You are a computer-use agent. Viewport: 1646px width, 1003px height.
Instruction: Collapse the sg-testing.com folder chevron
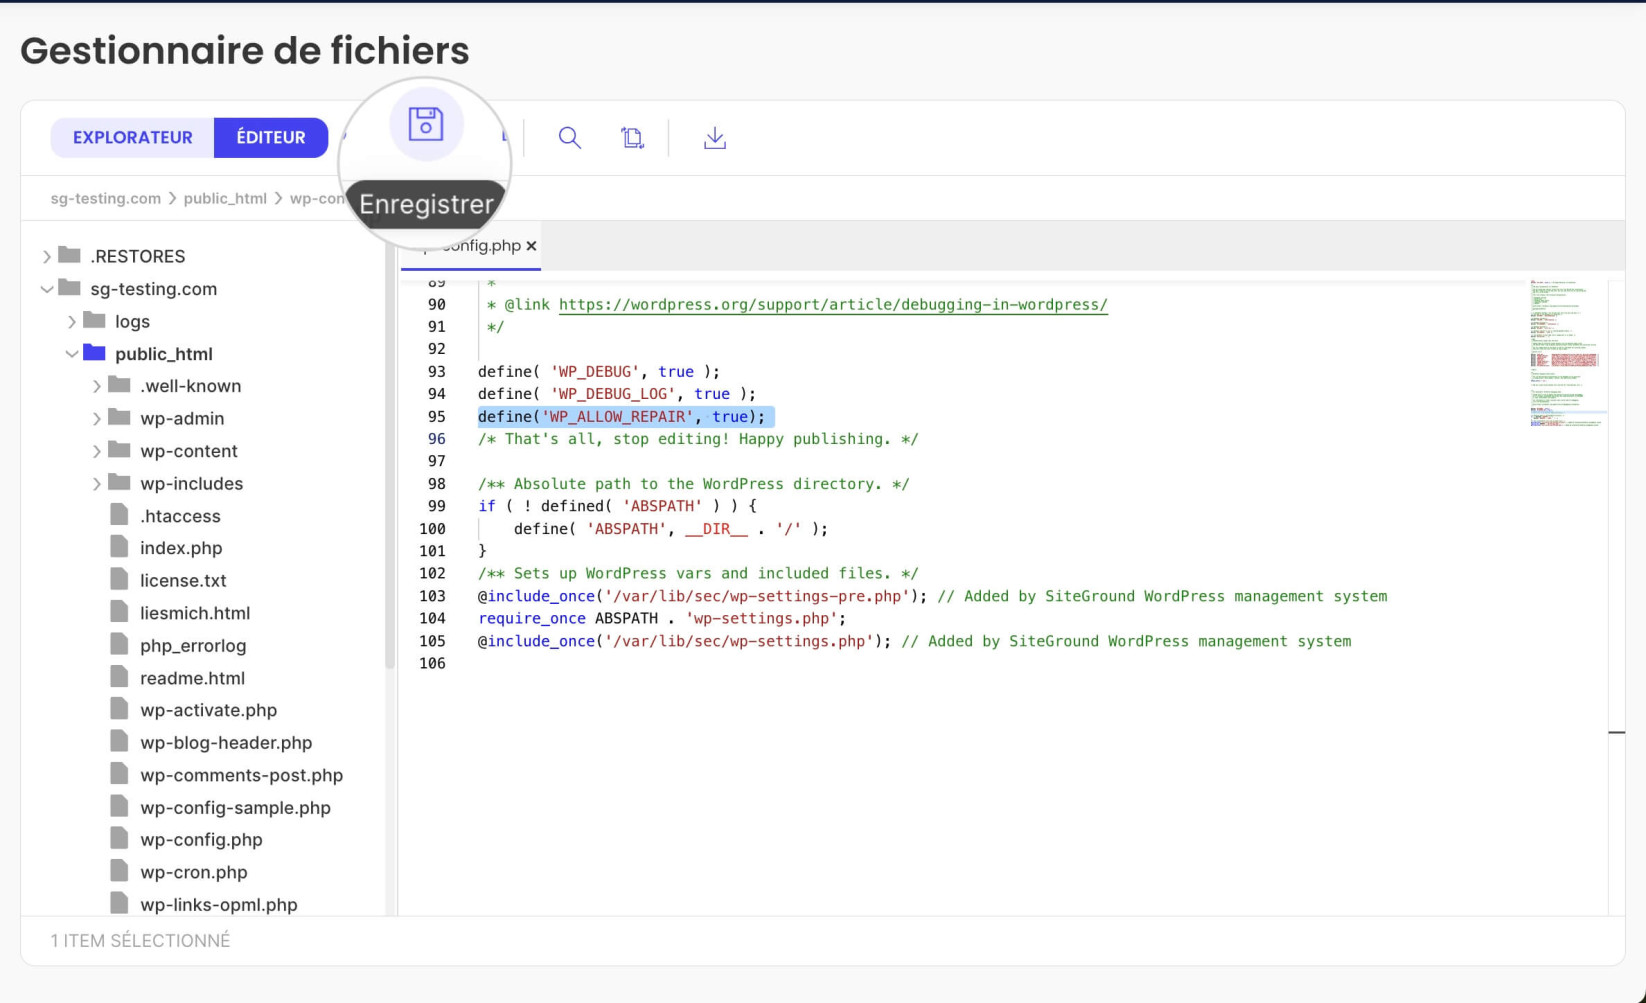46,289
